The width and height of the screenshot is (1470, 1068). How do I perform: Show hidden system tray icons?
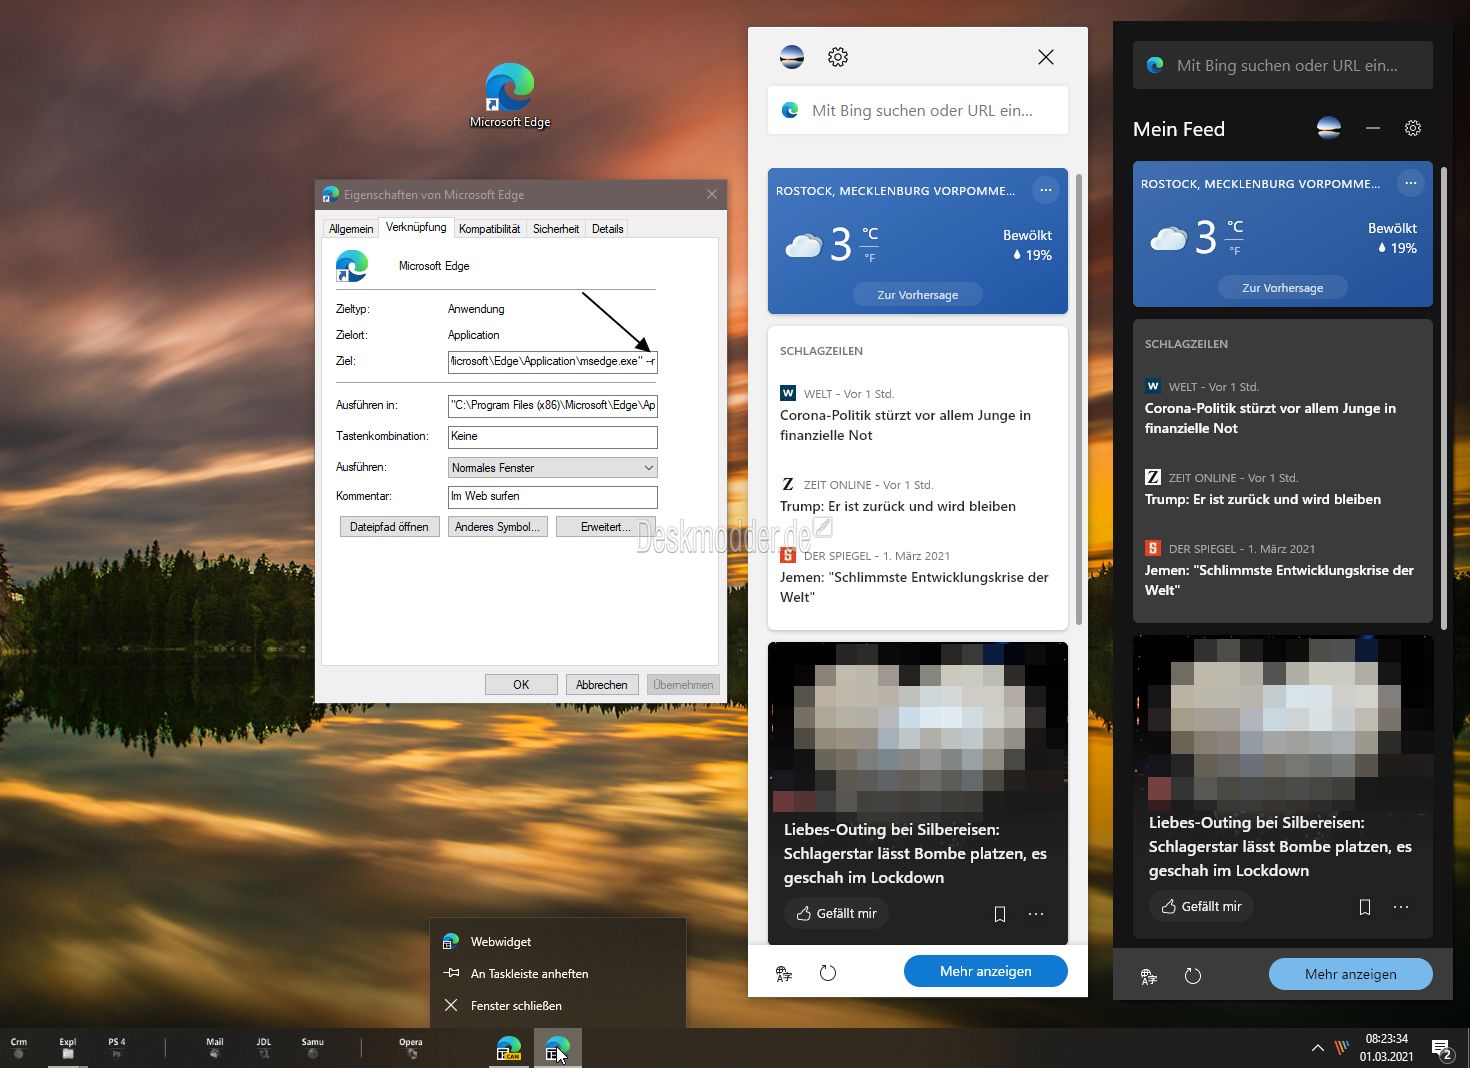[x=1317, y=1048]
